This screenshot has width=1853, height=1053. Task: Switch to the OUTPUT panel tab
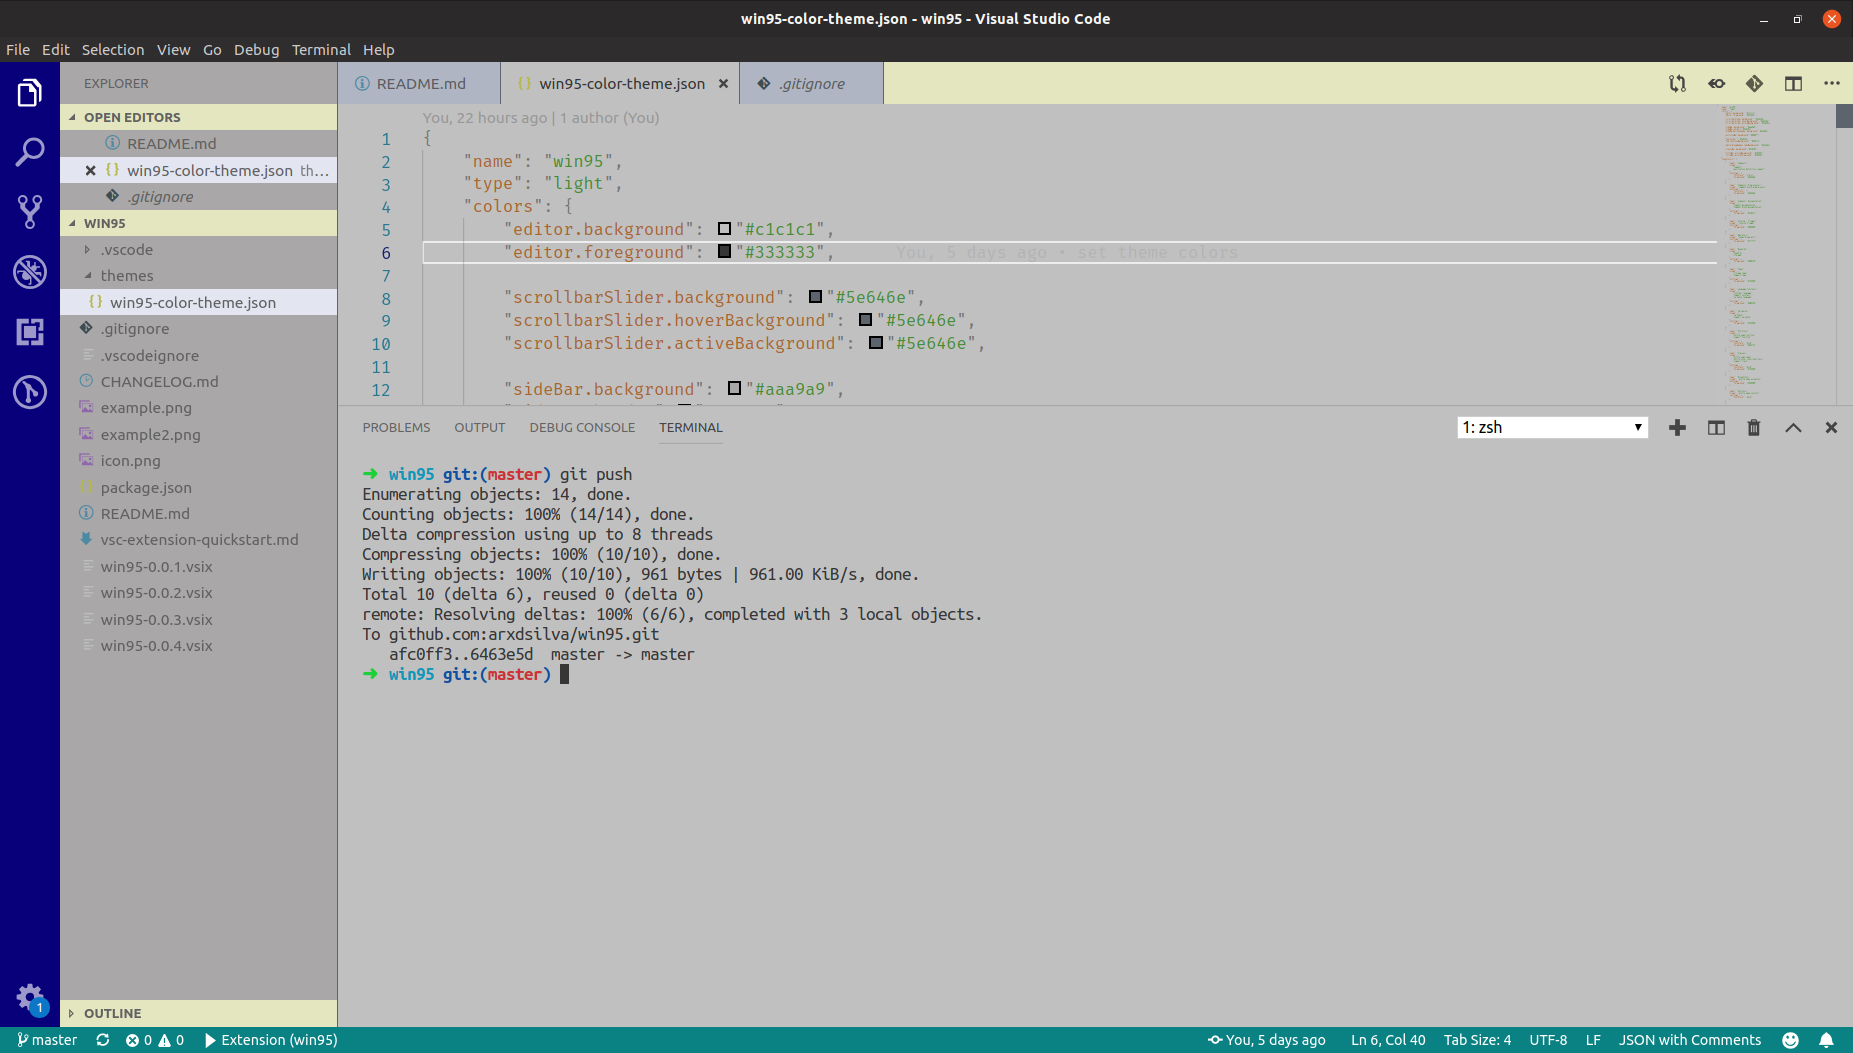(480, 428)
